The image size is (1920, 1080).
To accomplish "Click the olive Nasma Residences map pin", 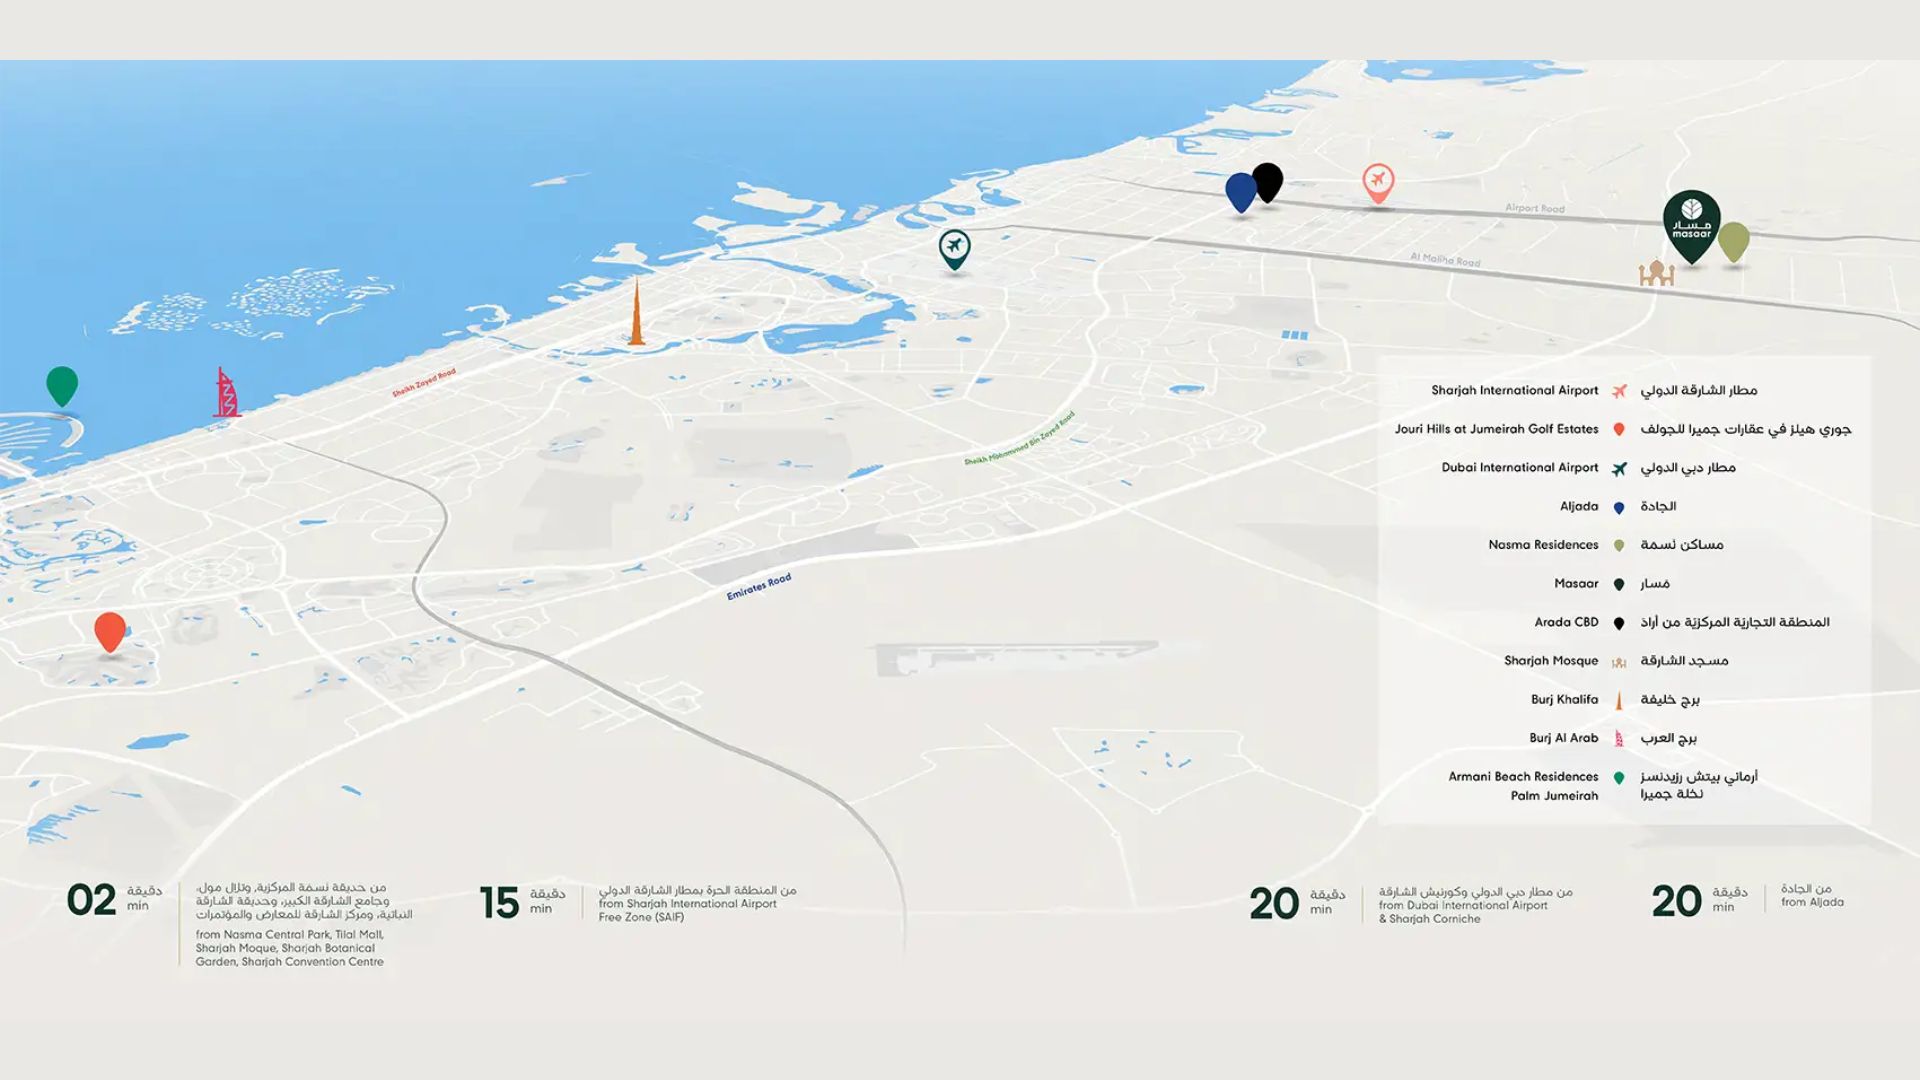I will (x=1733, y=241).
